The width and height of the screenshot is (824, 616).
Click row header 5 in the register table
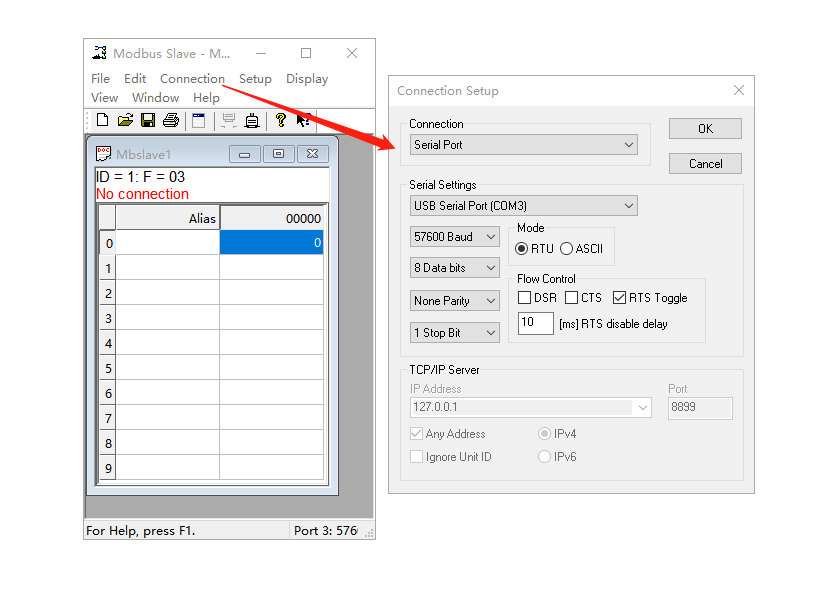(x=108, y=368)
